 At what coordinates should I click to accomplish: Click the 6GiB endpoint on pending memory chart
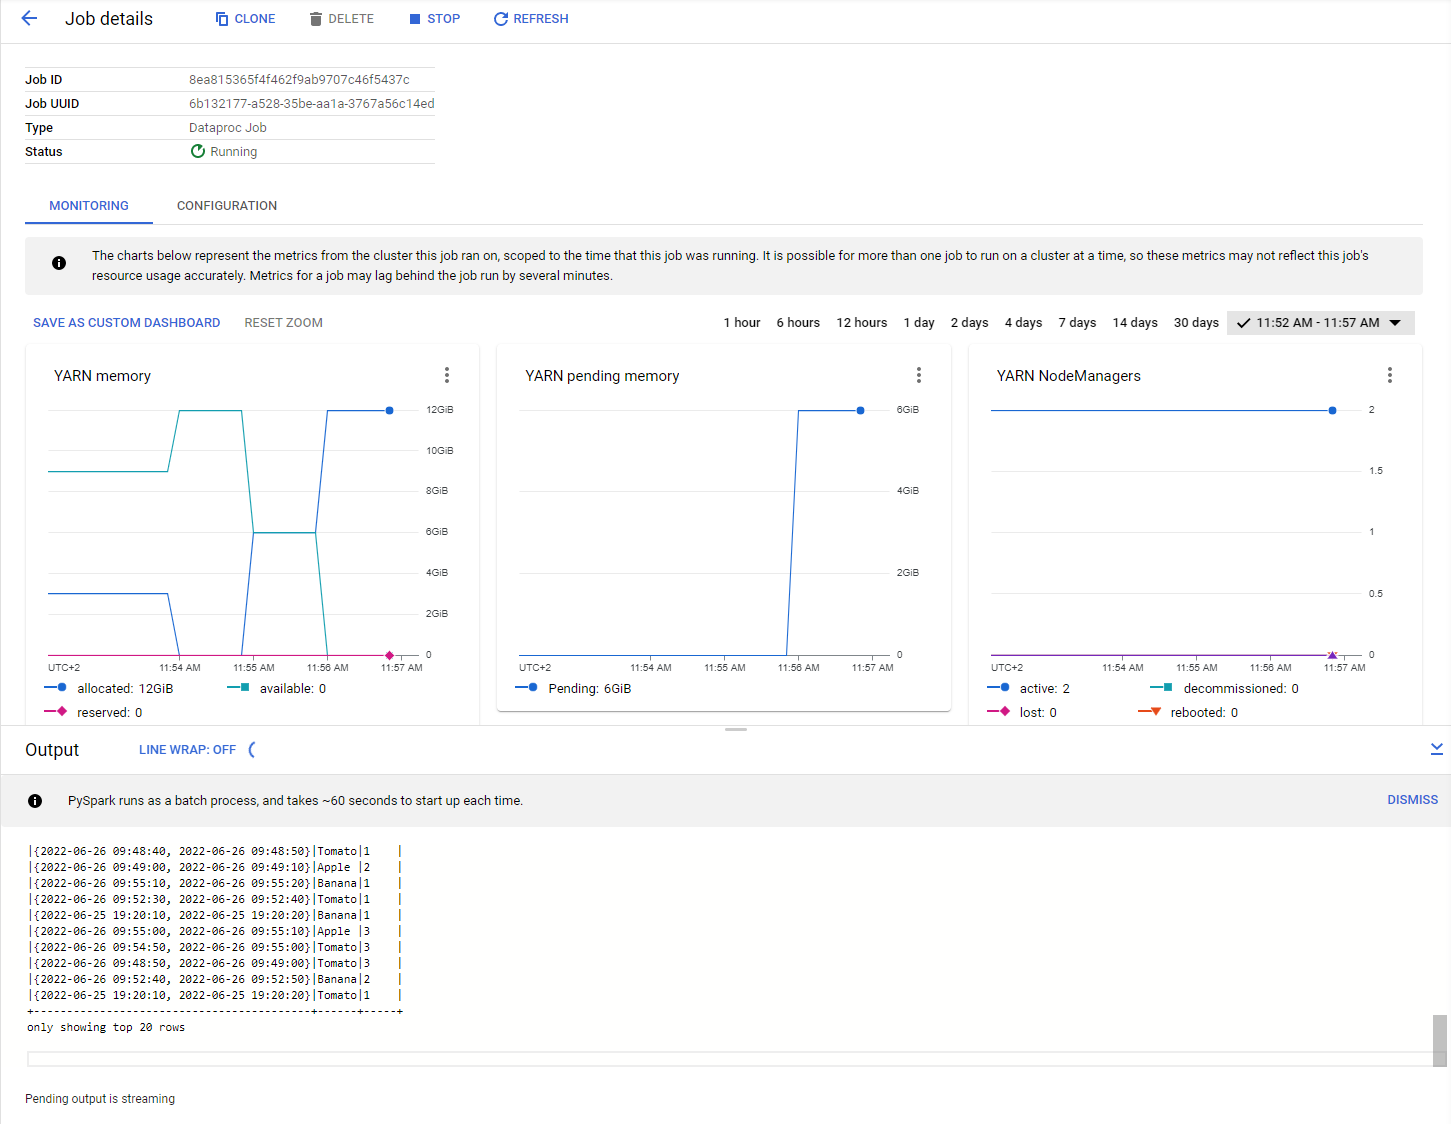[861, 410]
